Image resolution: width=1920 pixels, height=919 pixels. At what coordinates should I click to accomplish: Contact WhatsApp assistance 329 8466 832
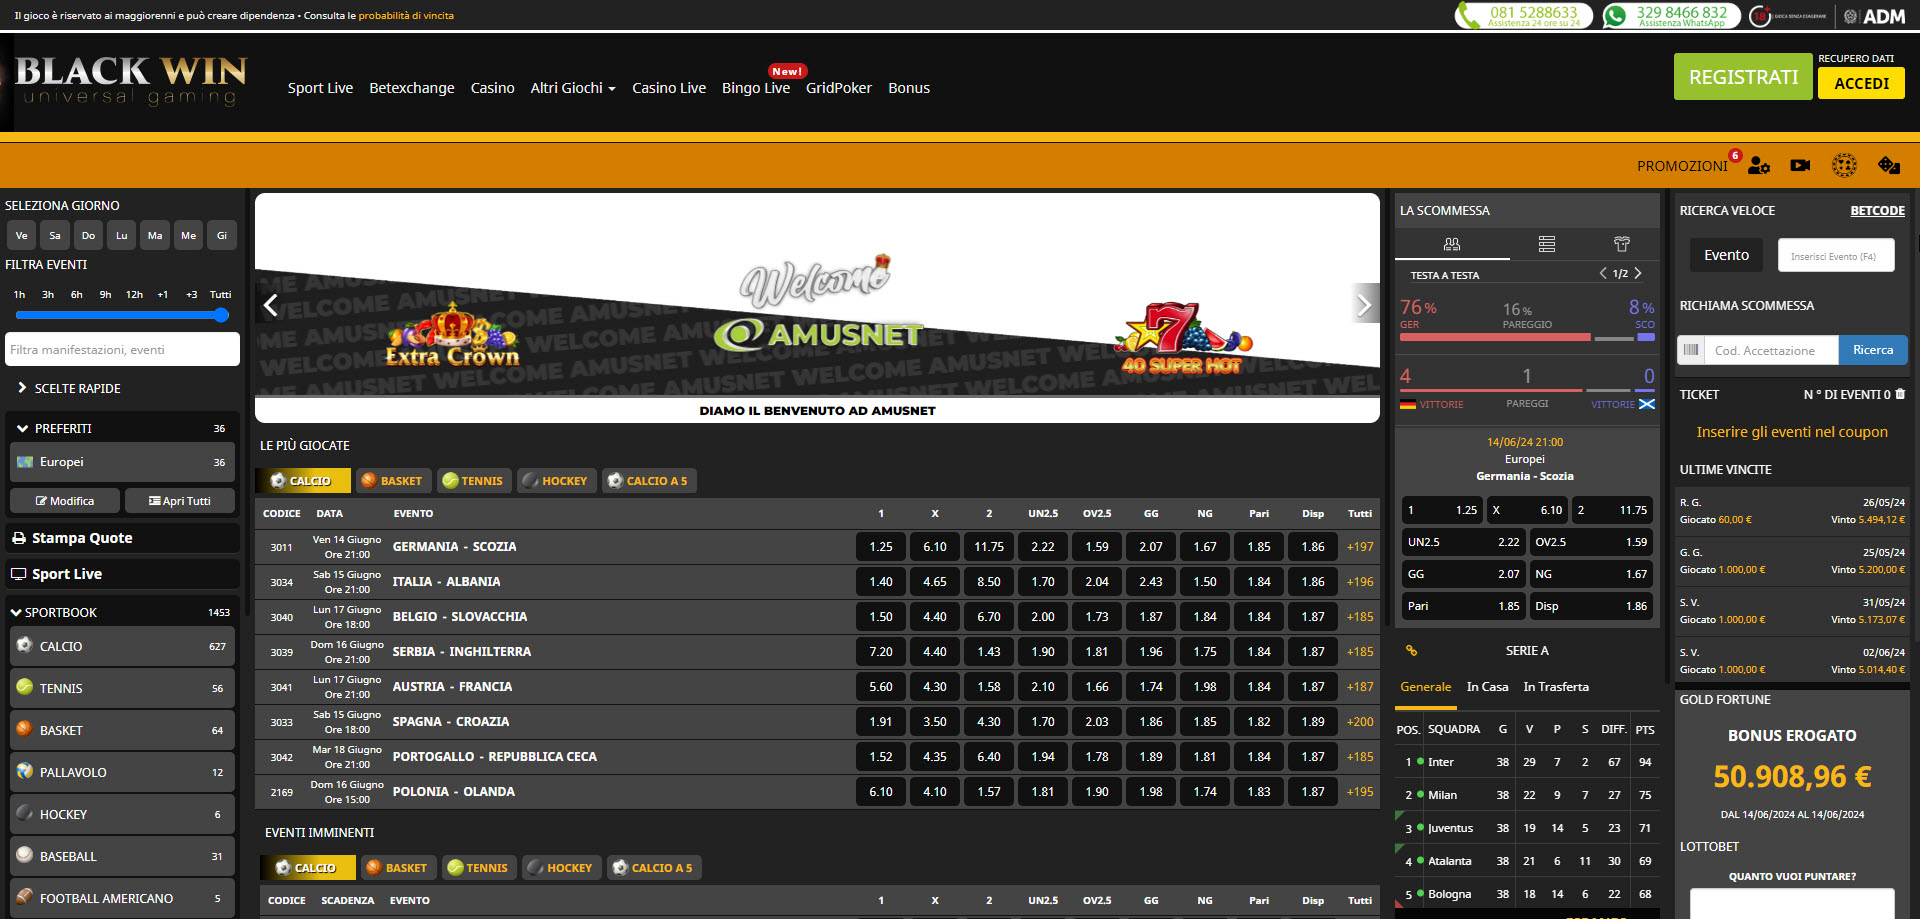(1671, 16)
